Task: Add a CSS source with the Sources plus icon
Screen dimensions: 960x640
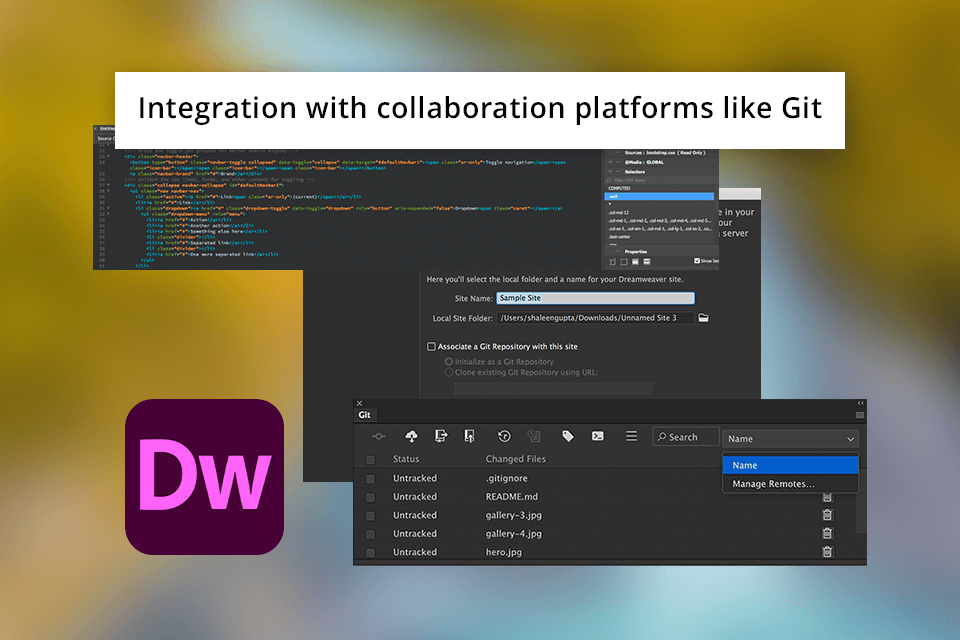Action: click(x=610, y=152)
